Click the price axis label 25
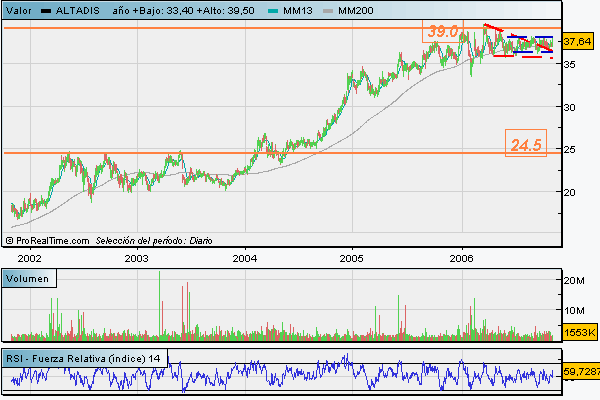600x400 pixels. point(569,149)
